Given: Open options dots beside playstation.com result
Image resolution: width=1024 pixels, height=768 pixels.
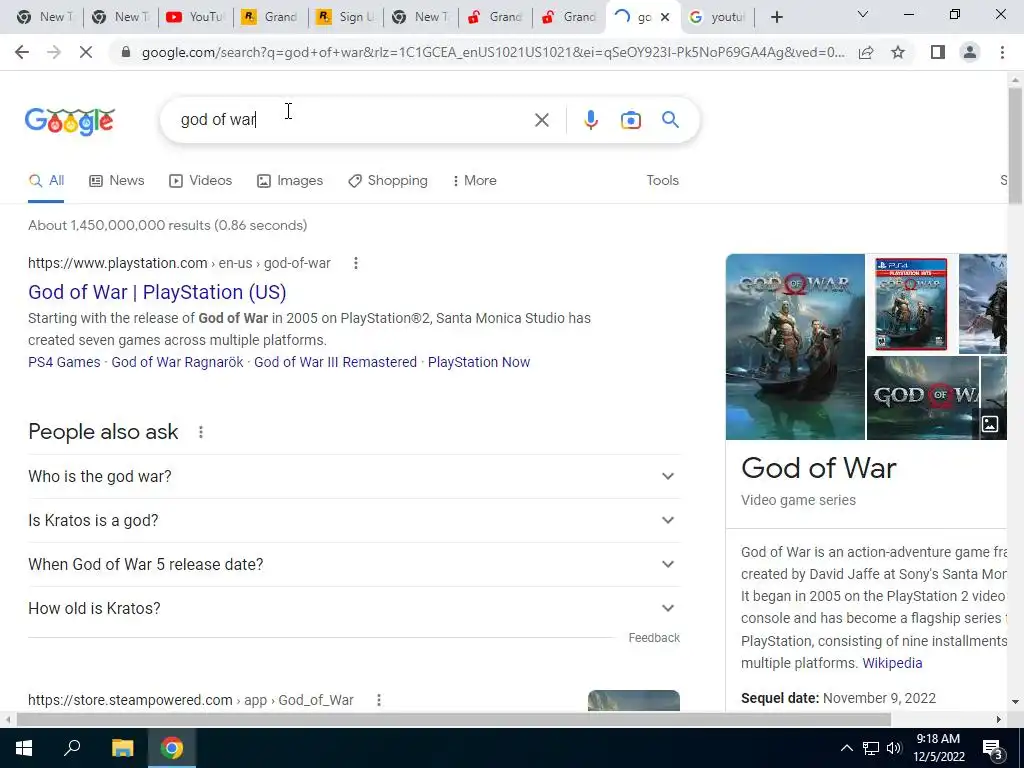Looking at the screenshot, I should tap(355, 263).
